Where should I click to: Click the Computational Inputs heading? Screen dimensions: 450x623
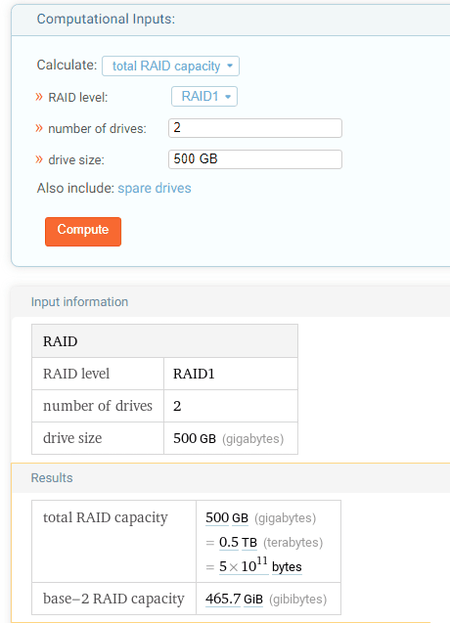[x=106, y=19]
